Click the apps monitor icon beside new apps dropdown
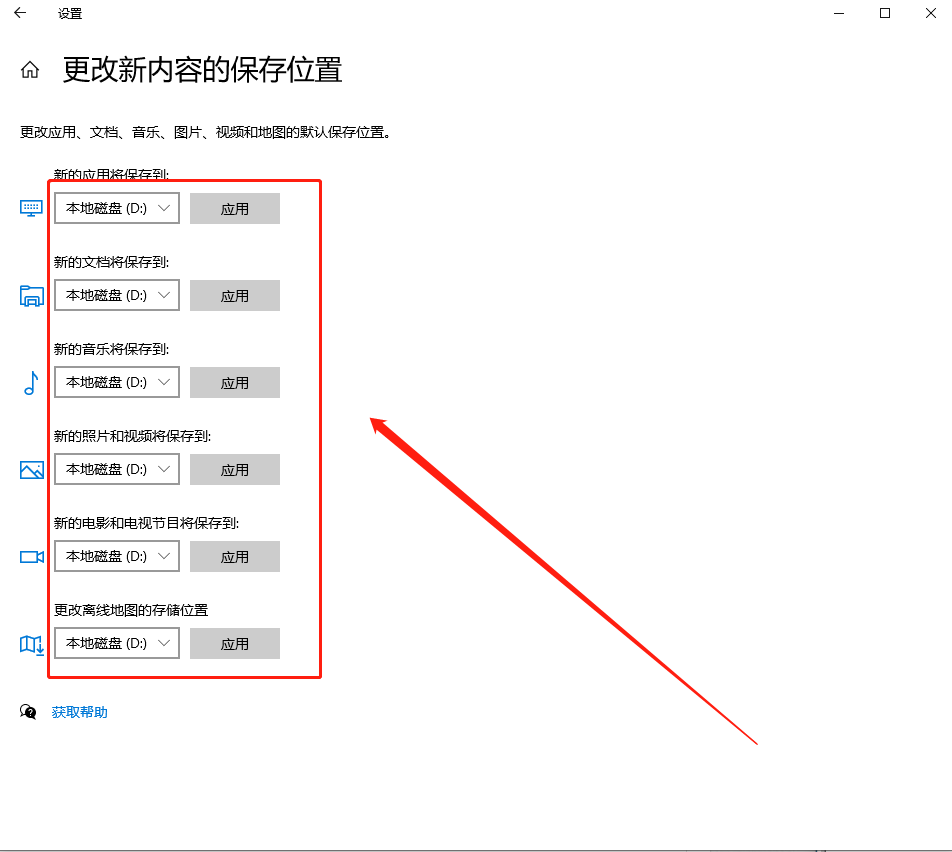This screenshot has height=852, width=952. (x=31, y=208)
